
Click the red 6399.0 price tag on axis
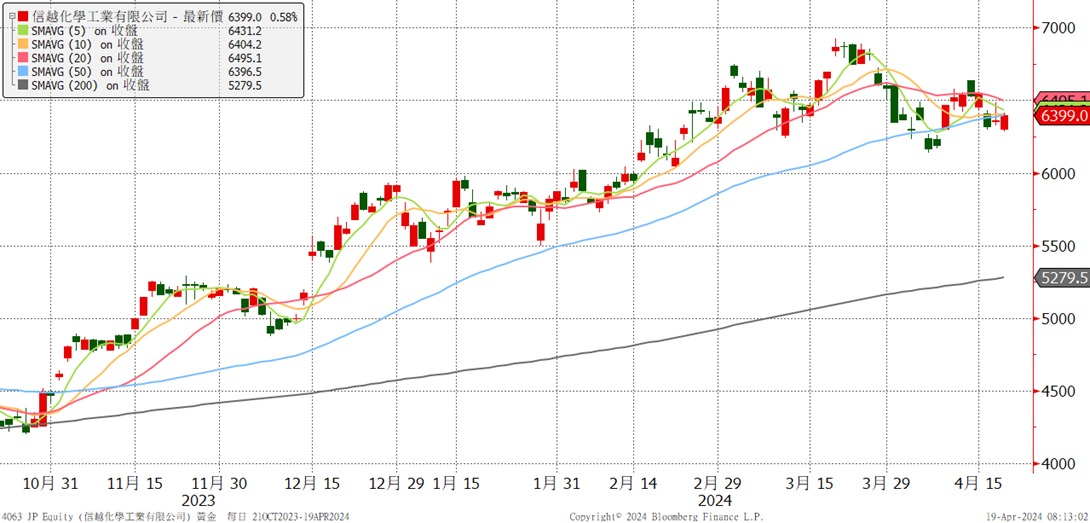pos(1064,115)
